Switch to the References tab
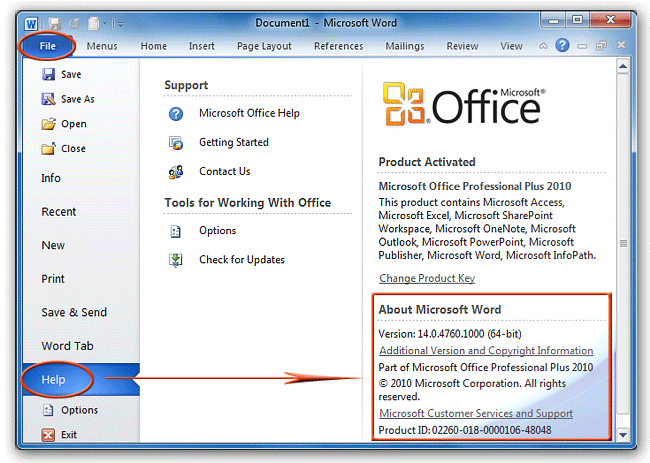Screen dimensions: 650x463 click(339, 46)
